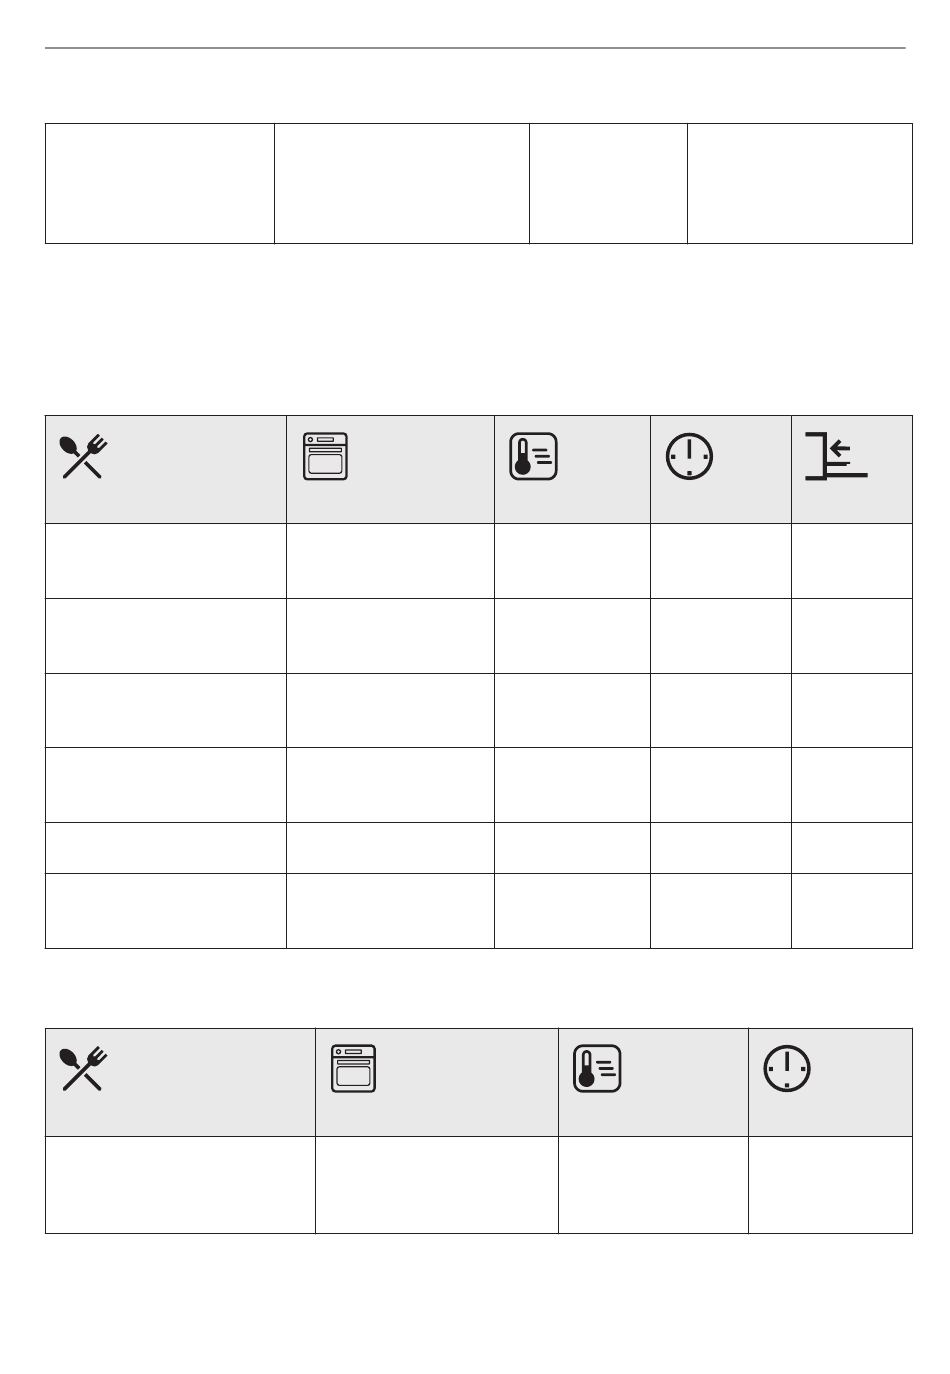Select the blank cell directly under the bottom table's clock icon

tap(830, 1185)
